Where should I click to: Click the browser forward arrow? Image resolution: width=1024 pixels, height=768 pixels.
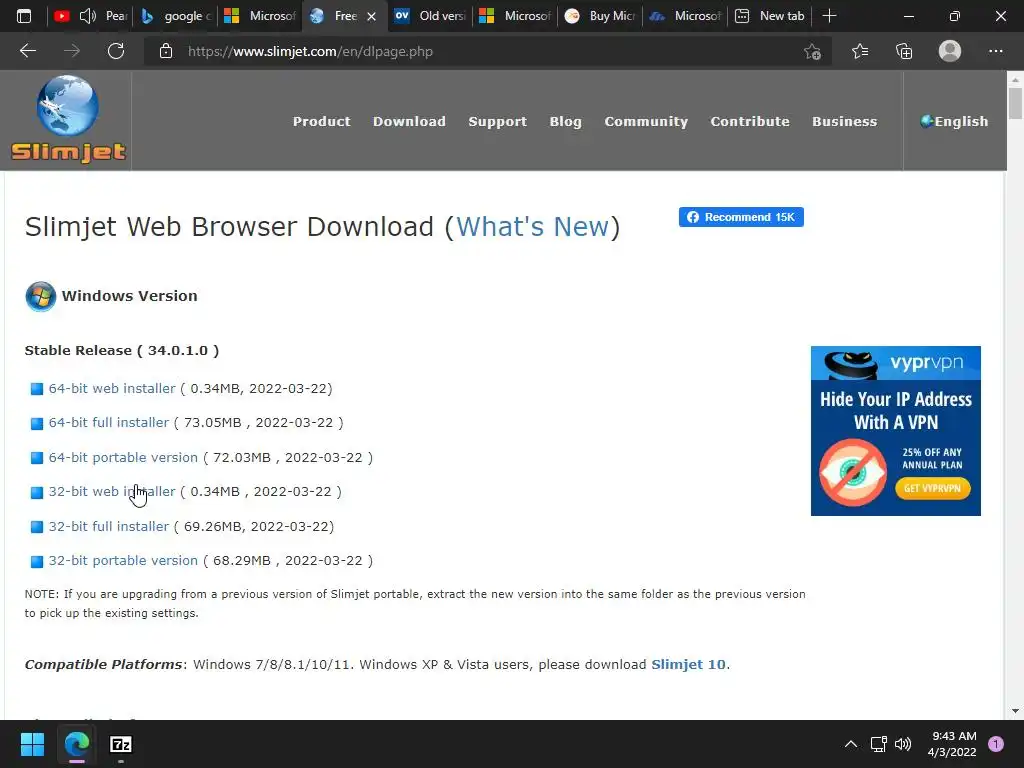pos(72,51)
